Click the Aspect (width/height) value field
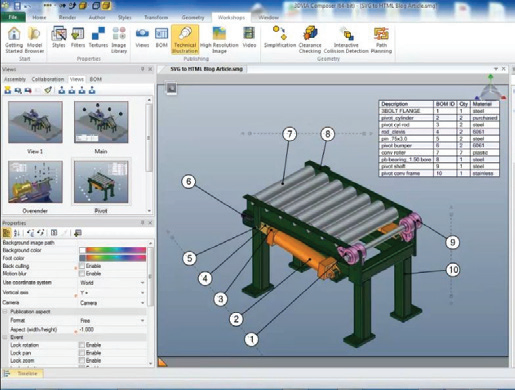 112,329
